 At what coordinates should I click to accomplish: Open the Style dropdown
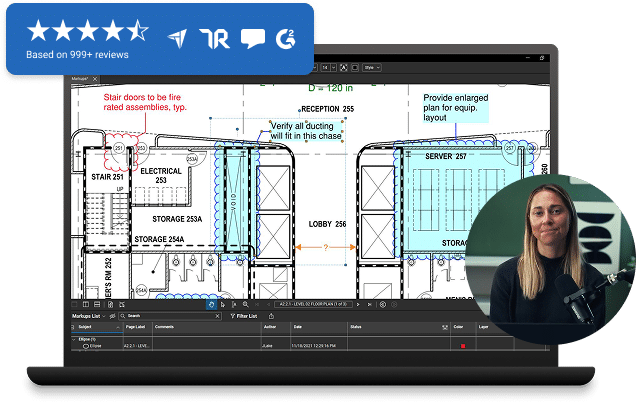(x=372, y=68)
